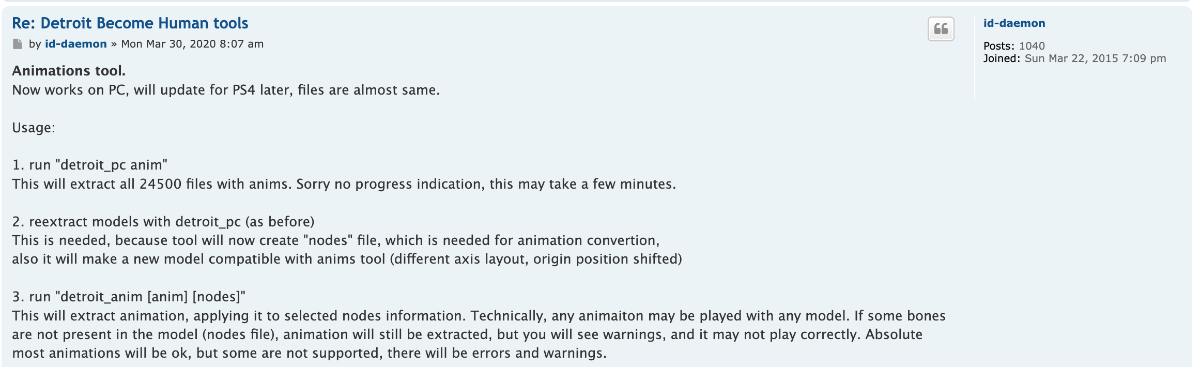Click the "Joined: Sun Mar 22, 2015" text
The image size is (1200, 367).
[1075, 58]
